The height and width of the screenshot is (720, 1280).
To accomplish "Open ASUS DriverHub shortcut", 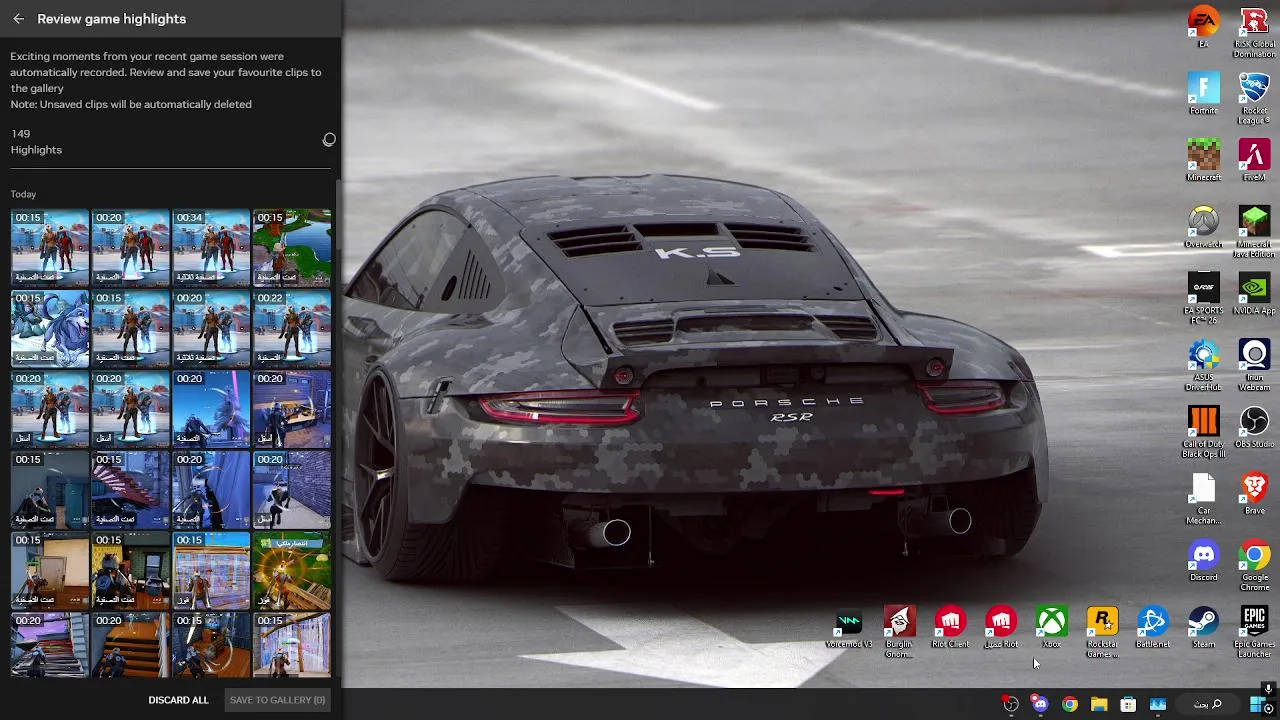I will (1204, 365).
